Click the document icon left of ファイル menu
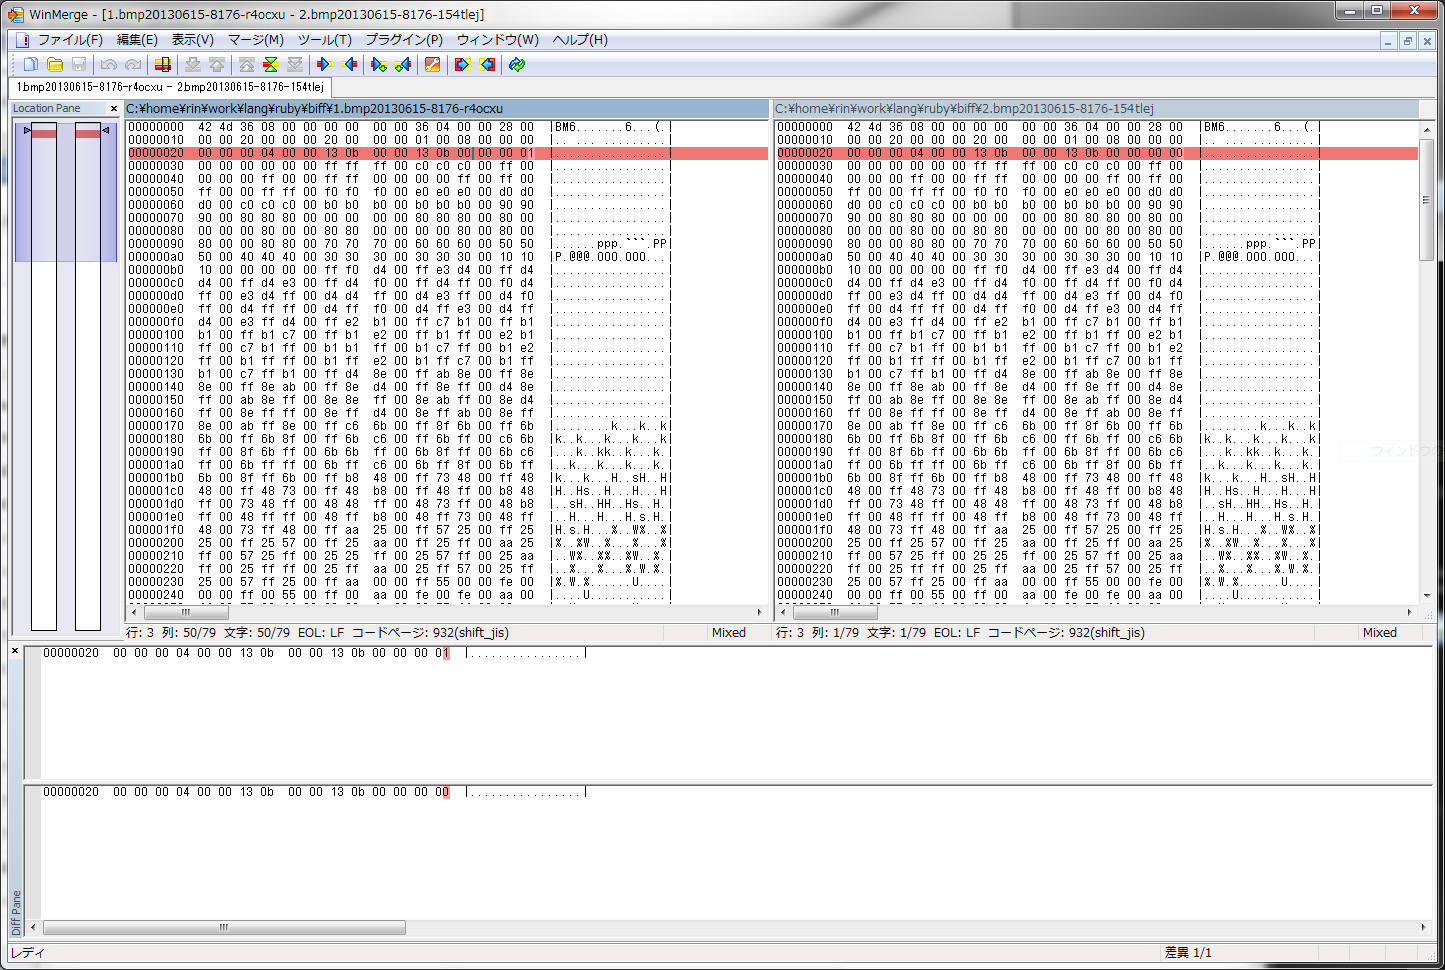 click(23, 40)
